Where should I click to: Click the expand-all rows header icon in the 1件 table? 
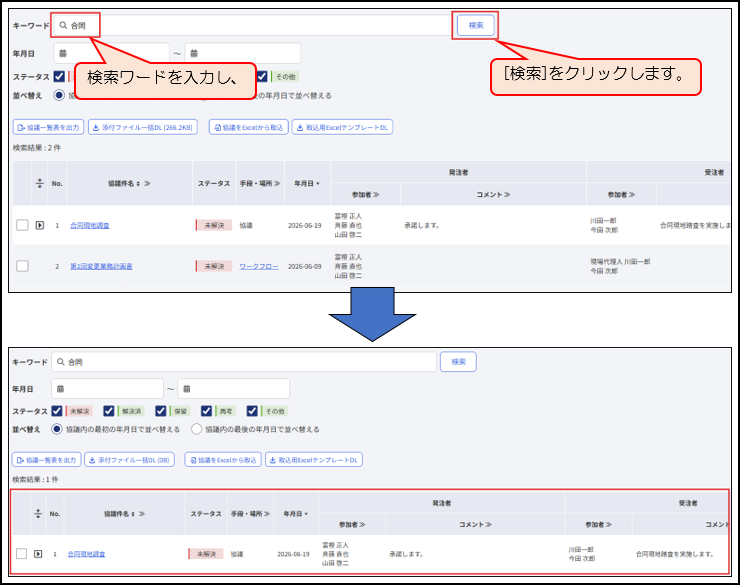point(38,514)
